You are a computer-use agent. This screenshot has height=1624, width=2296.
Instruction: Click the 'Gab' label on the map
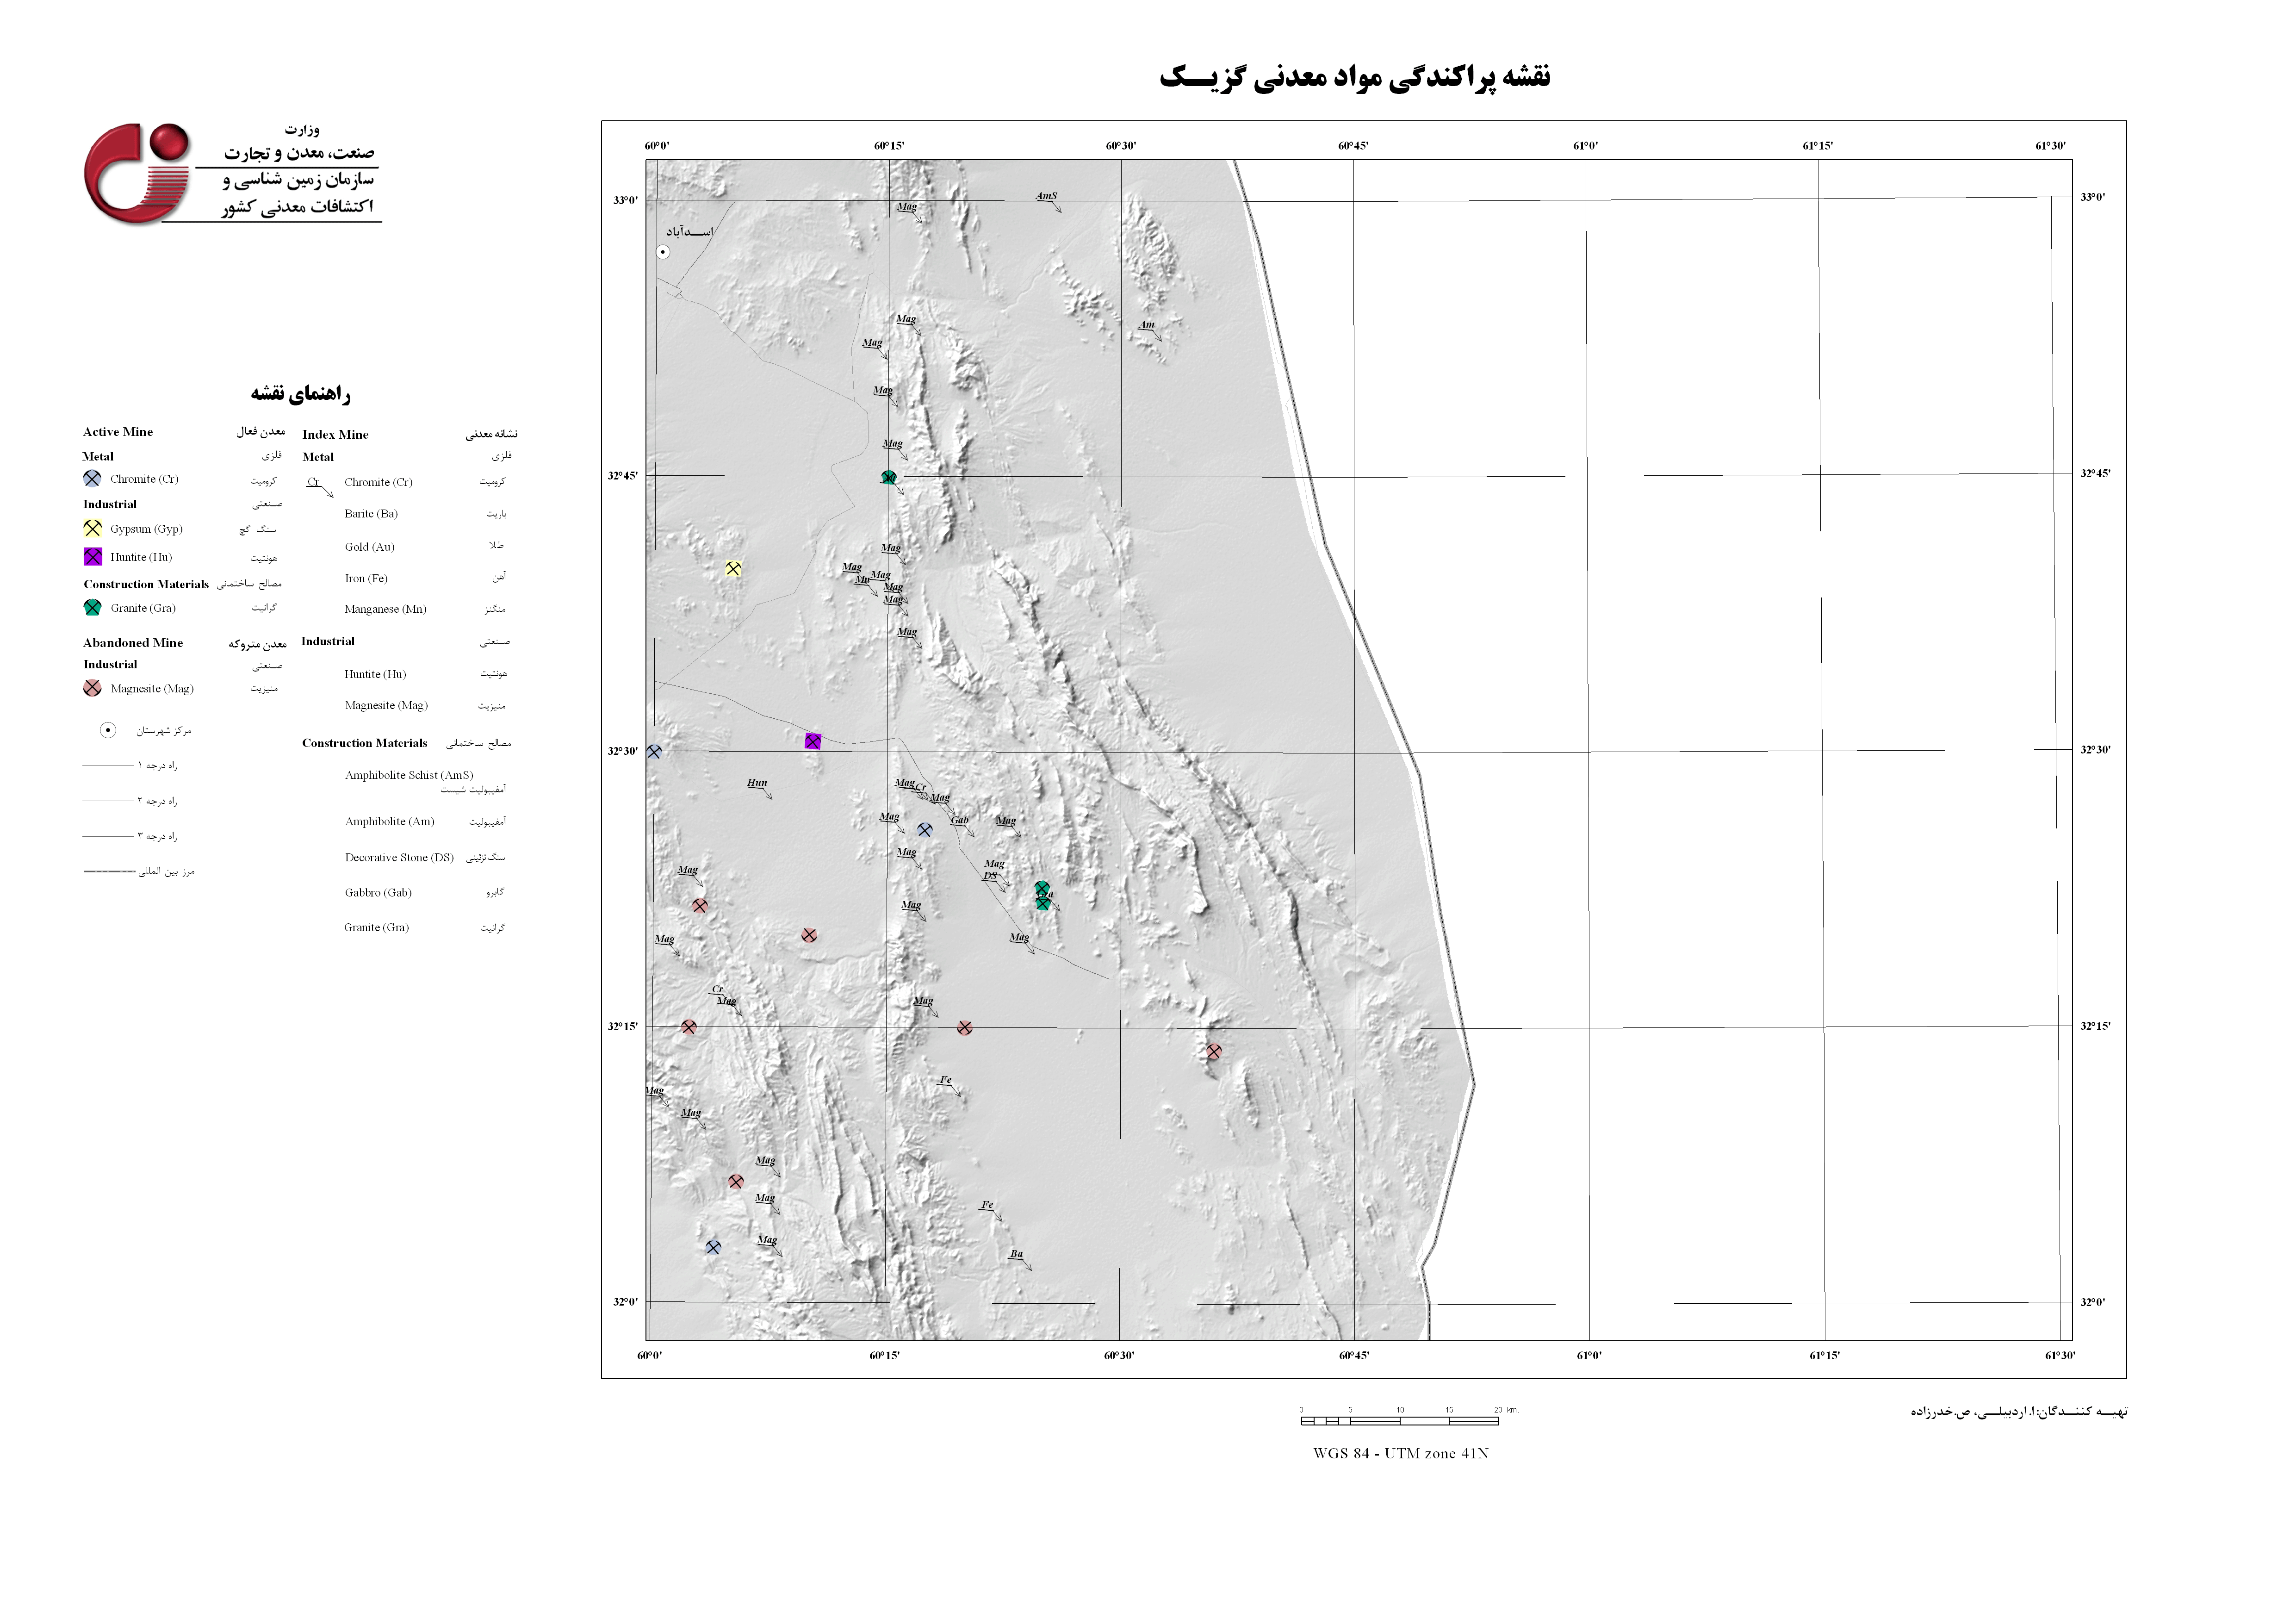pos(959,820)
